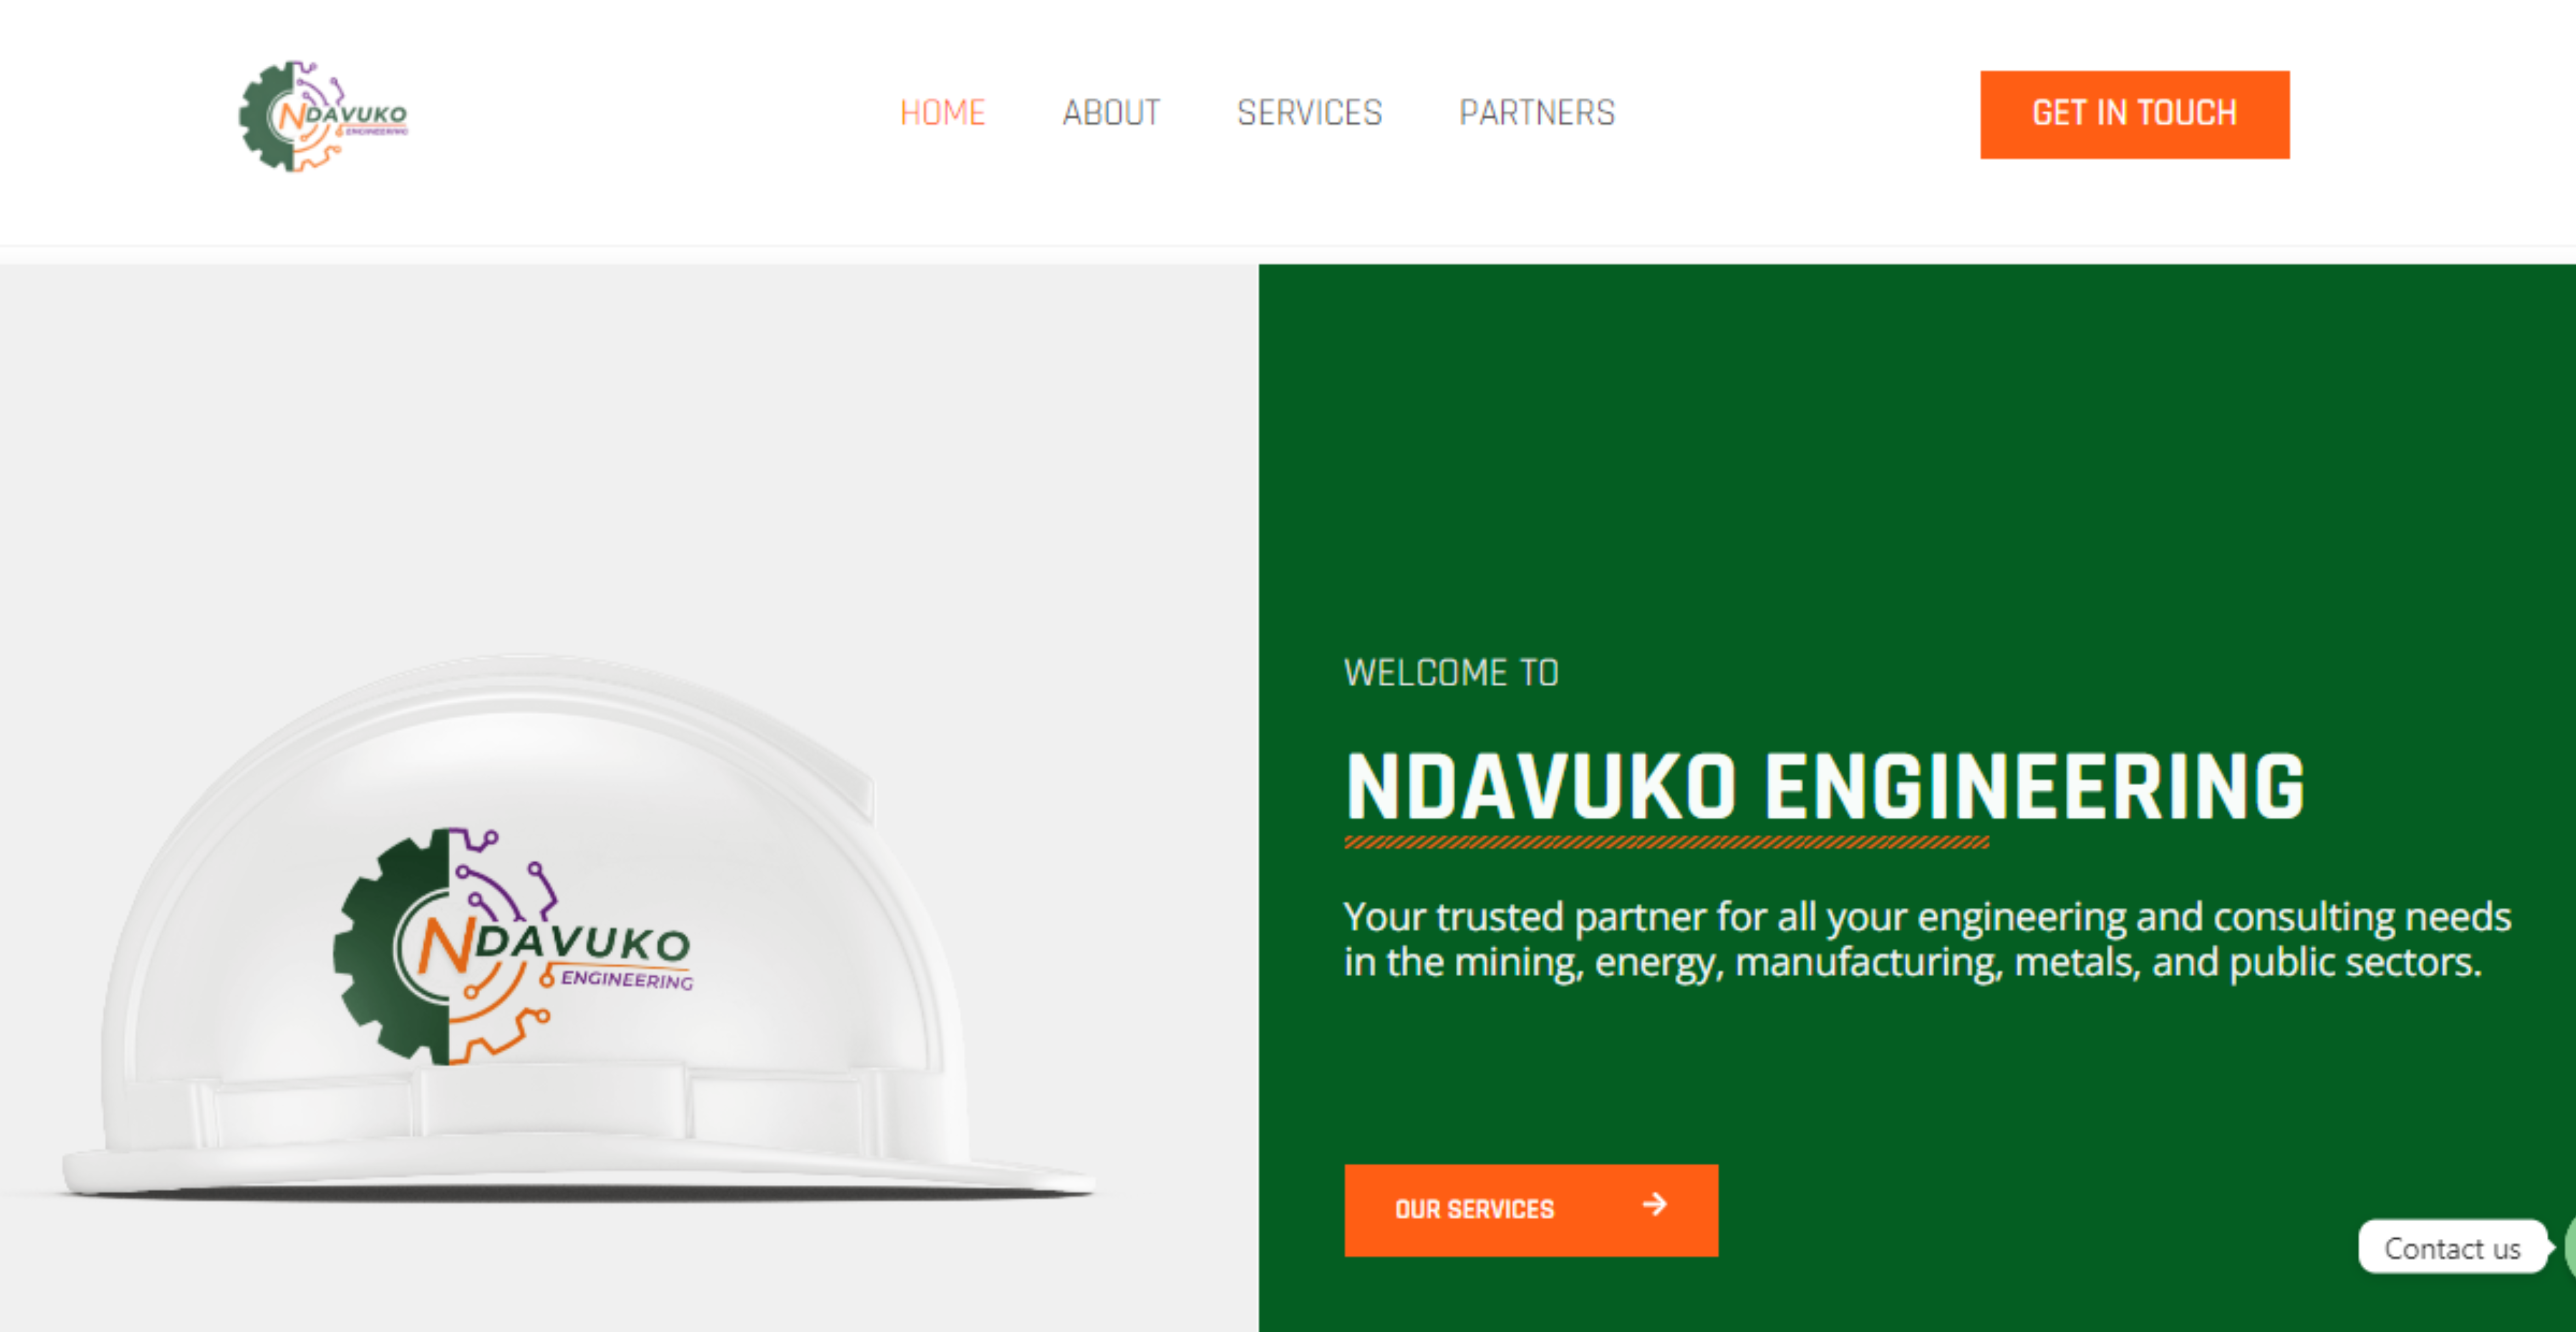Click the arrow icon in OUR SERVICES button
Image resolution: width=2576 pixels, height=1332 pixels.
pos(1655,1204)
